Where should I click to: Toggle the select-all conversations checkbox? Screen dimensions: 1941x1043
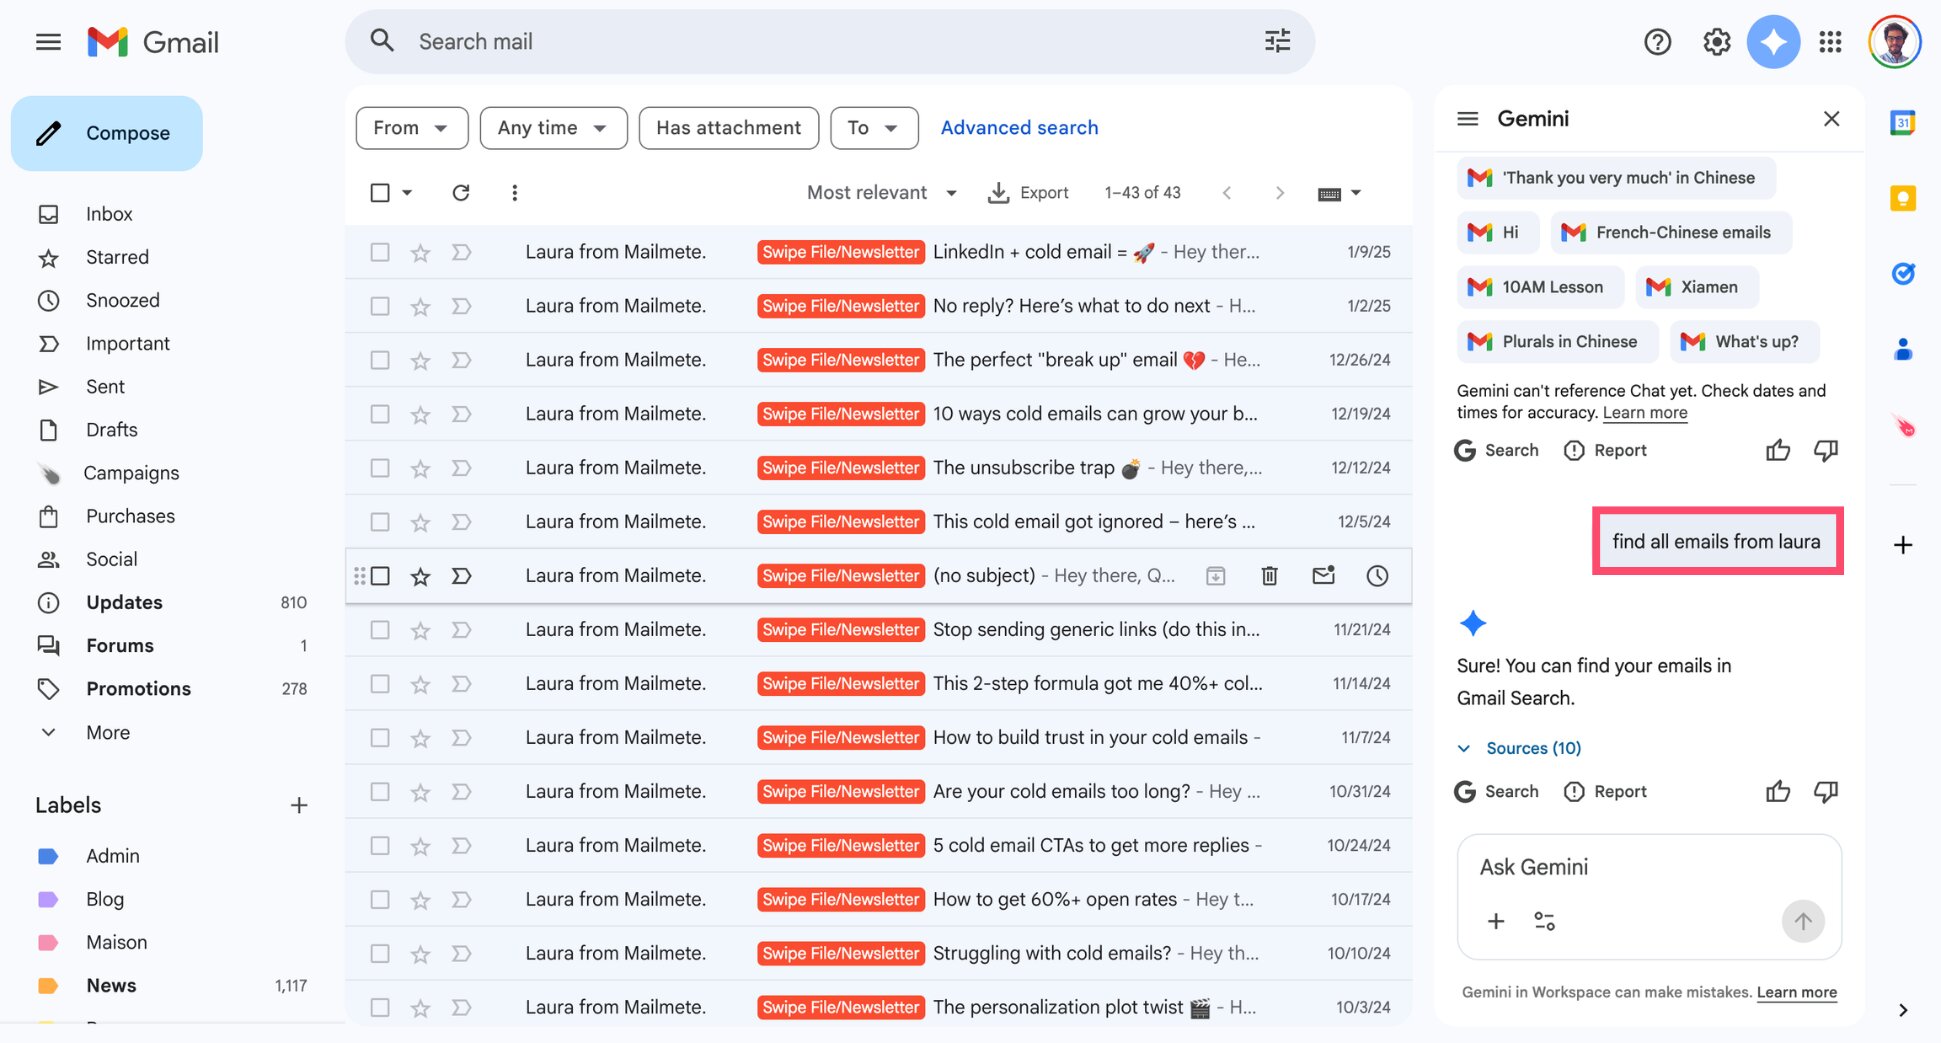[380, 192]
